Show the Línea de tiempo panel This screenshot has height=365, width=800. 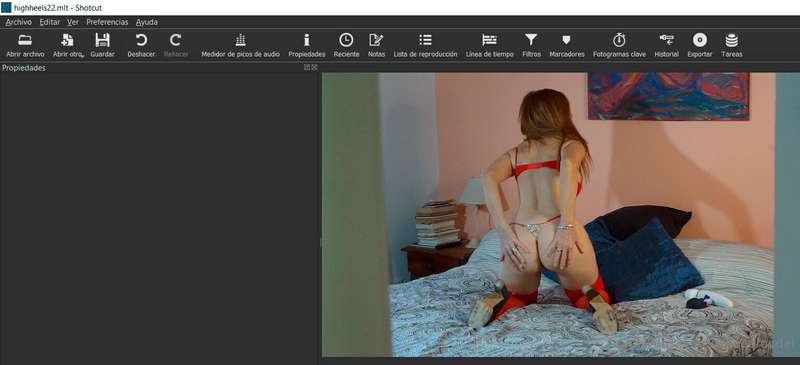489,45
